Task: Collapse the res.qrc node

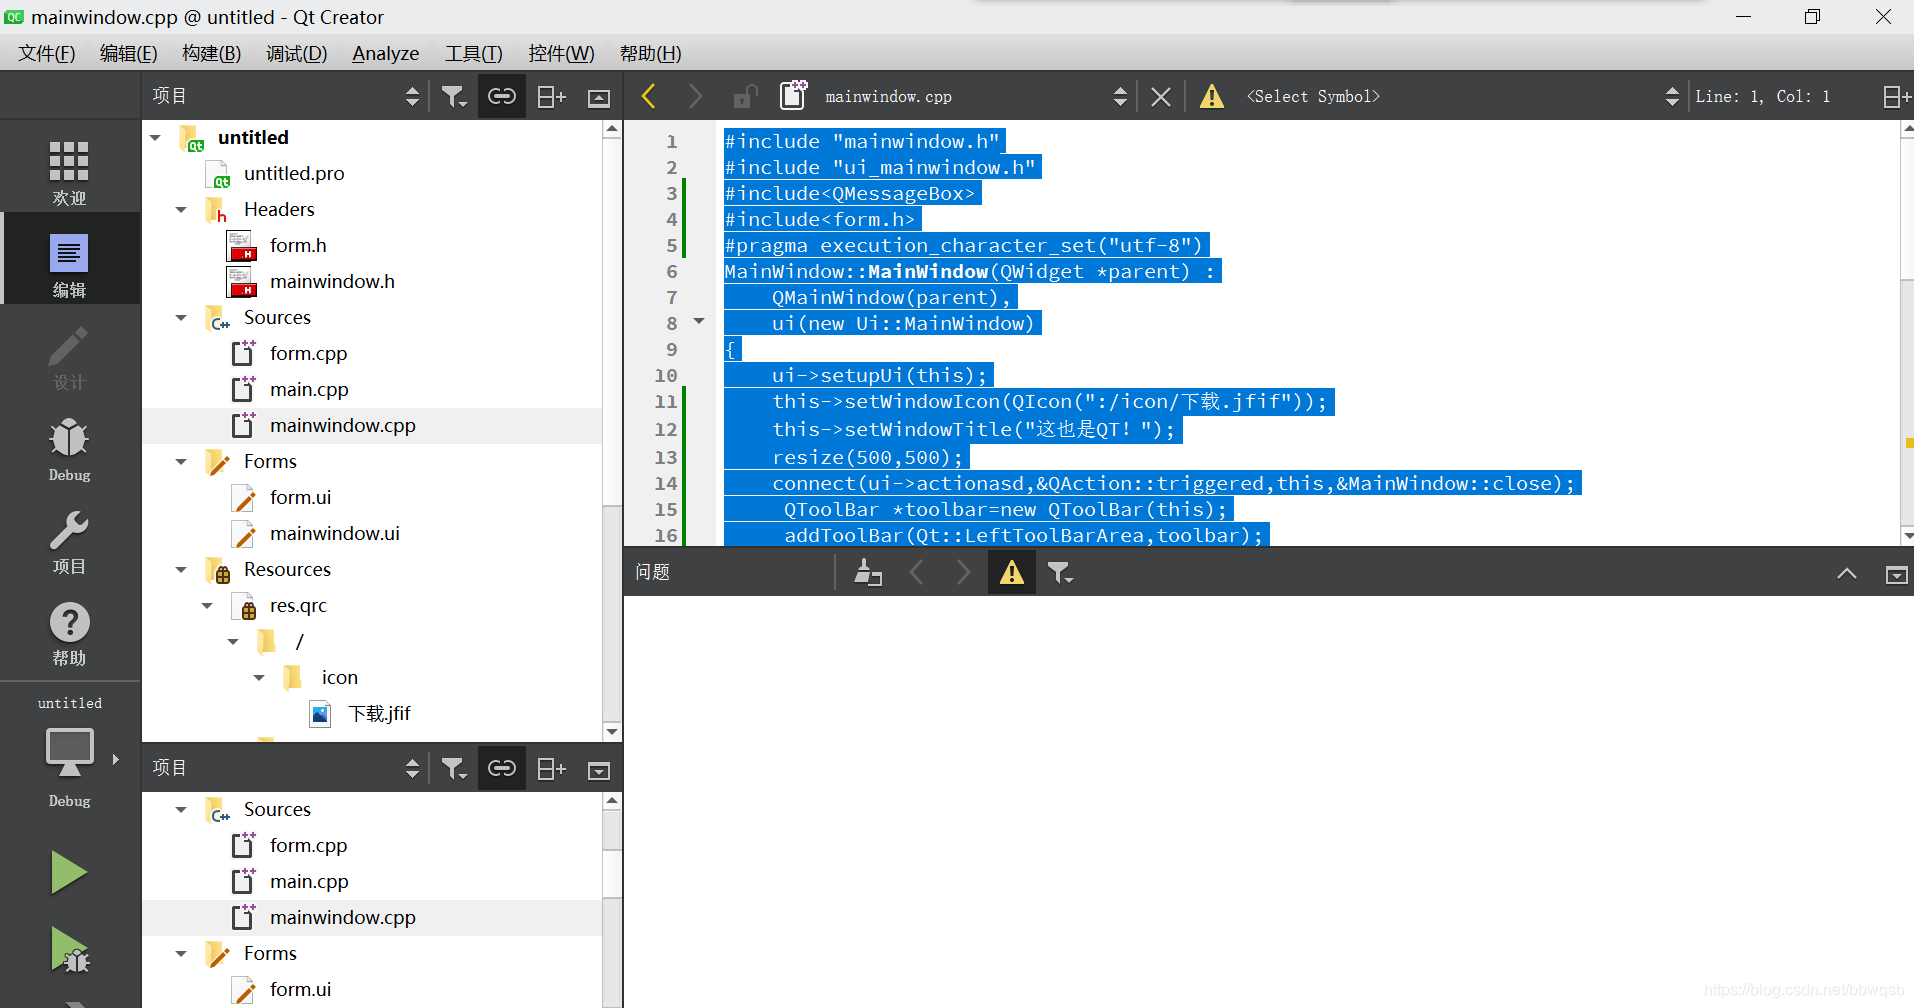Action: tap(207, 606)
